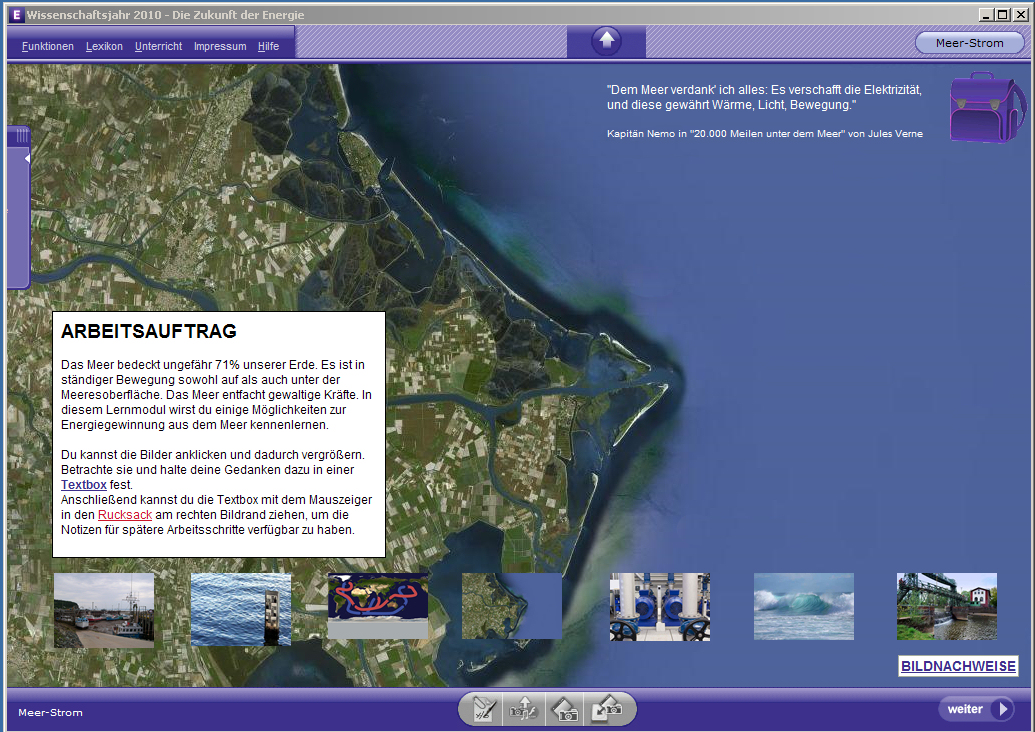Expand the left side panel arrow
Screen dimensions: 1035x732
(x=27, y=158)
